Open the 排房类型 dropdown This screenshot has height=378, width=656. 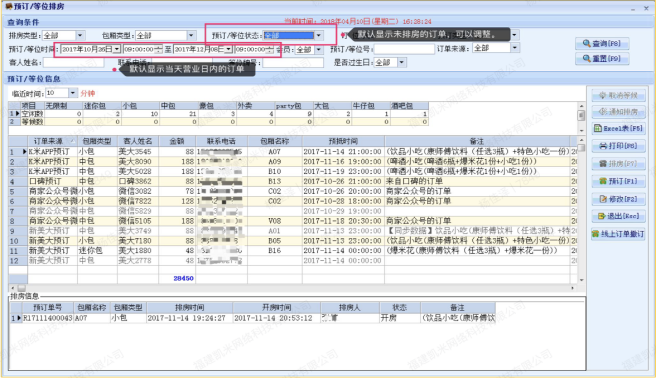click(x=79, y=36)
